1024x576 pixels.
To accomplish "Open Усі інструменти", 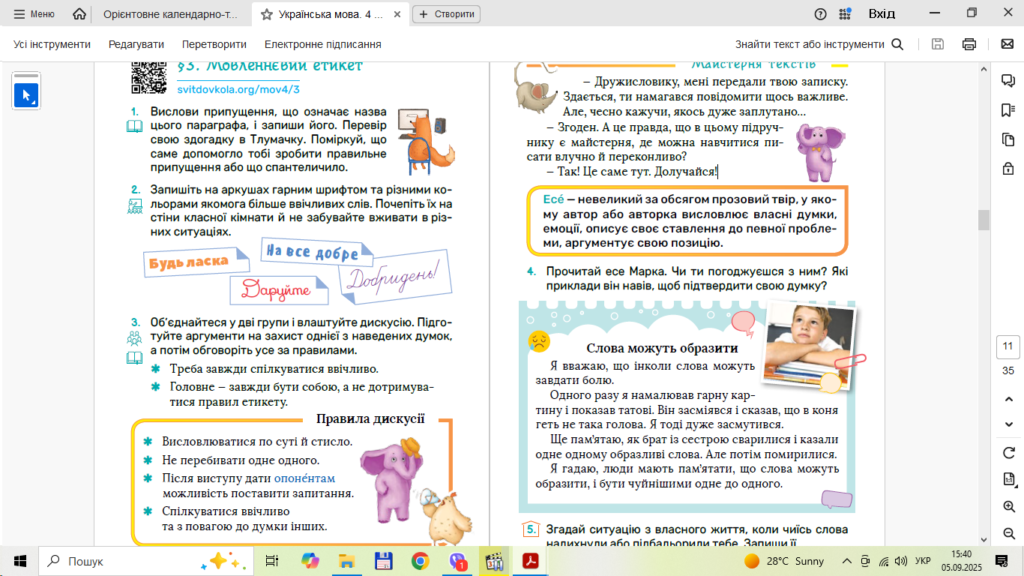I will coord(52,44).
